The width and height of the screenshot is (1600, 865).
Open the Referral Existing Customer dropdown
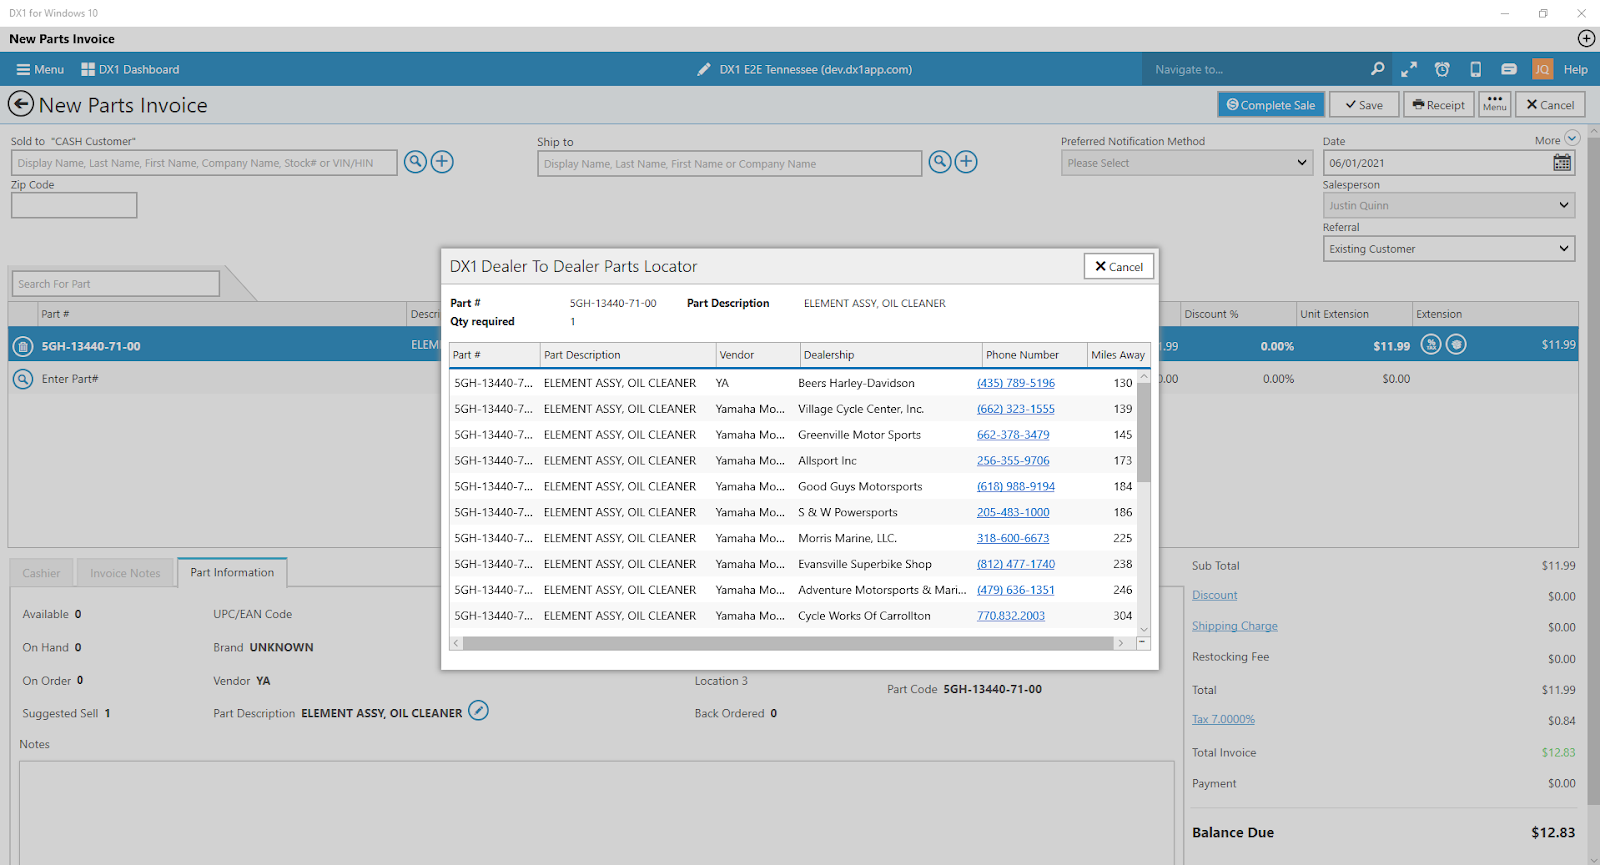1449,249
